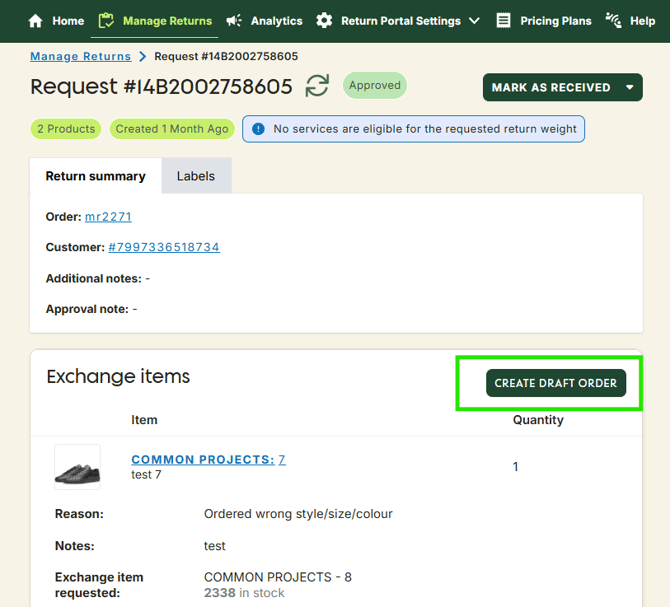The image size is (670, 607).
Task: Click the Manage Returns breadcrumb link
Action: tap(81, 57)
